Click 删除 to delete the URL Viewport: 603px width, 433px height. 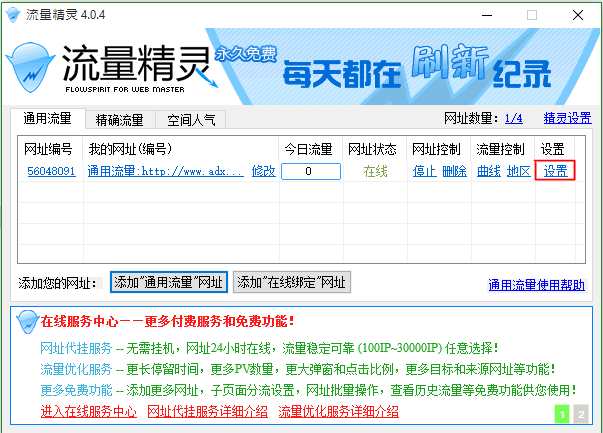click(x=455, y=171)
